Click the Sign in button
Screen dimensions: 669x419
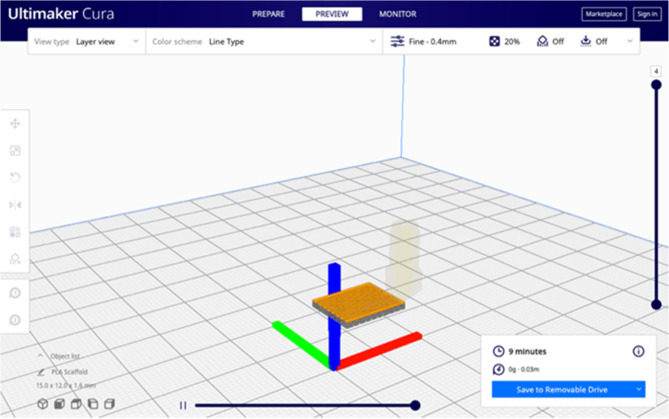coord(647,14)
